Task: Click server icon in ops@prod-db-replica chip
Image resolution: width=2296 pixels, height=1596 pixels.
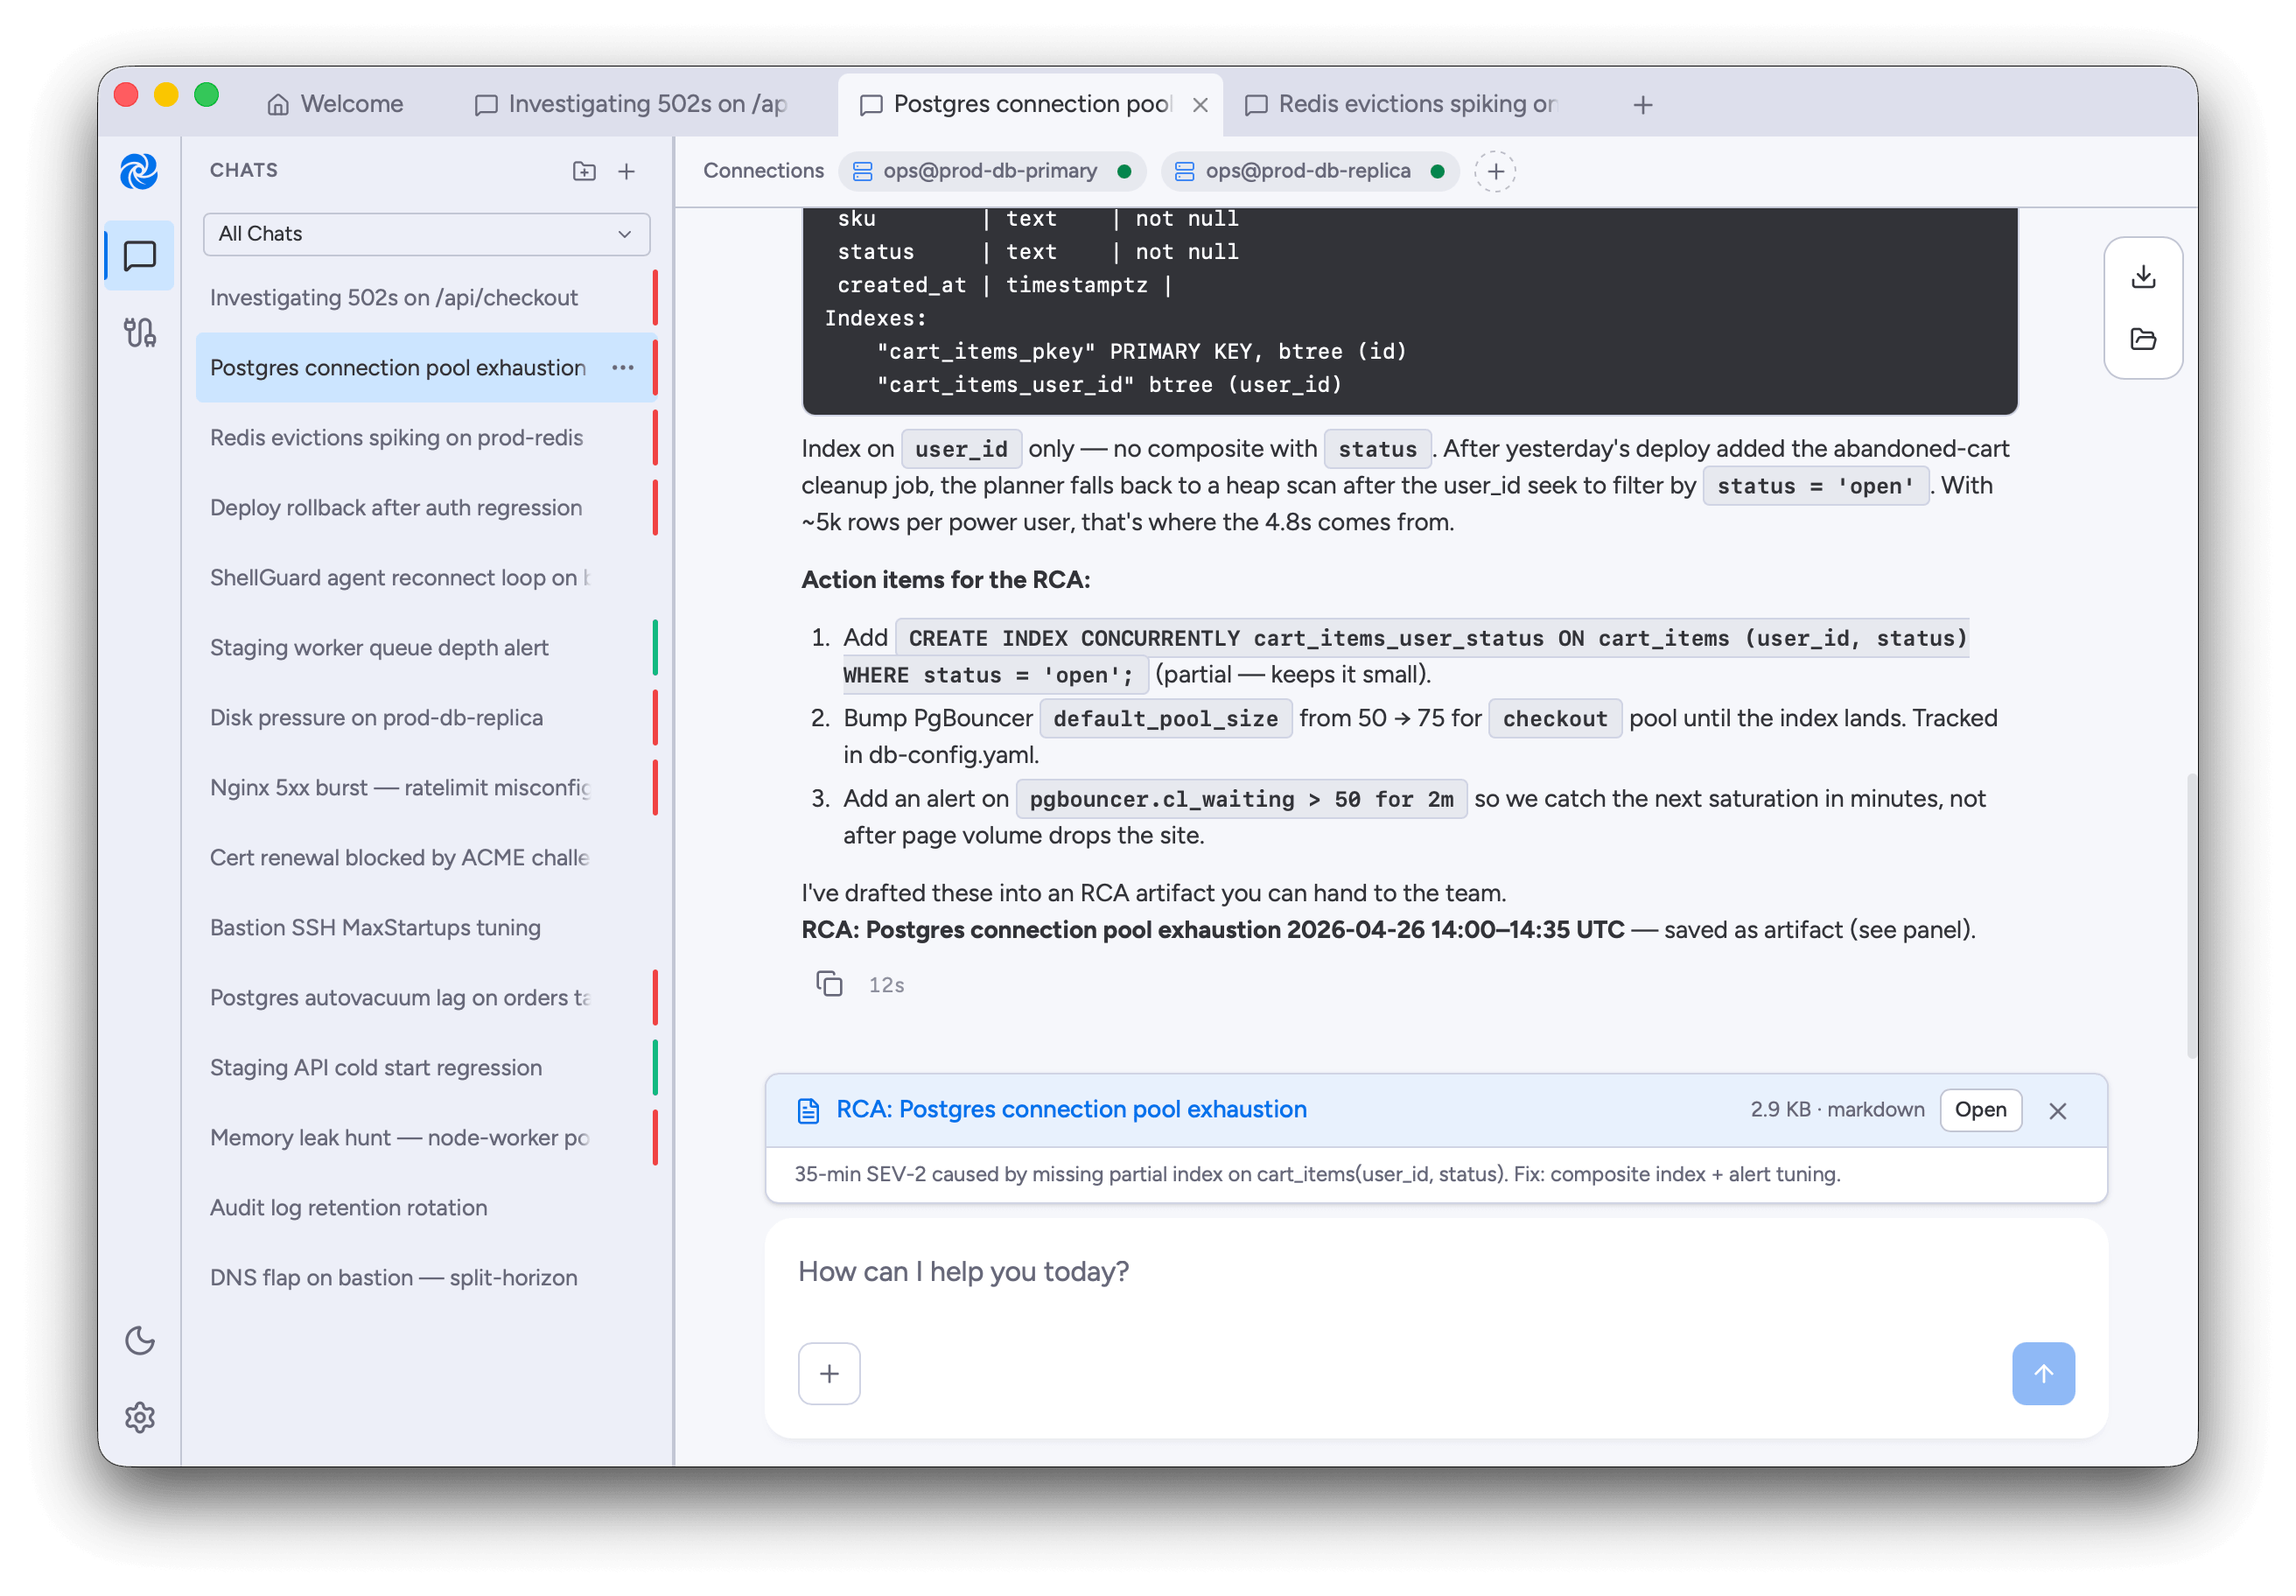Action: tap(1184, 171)
